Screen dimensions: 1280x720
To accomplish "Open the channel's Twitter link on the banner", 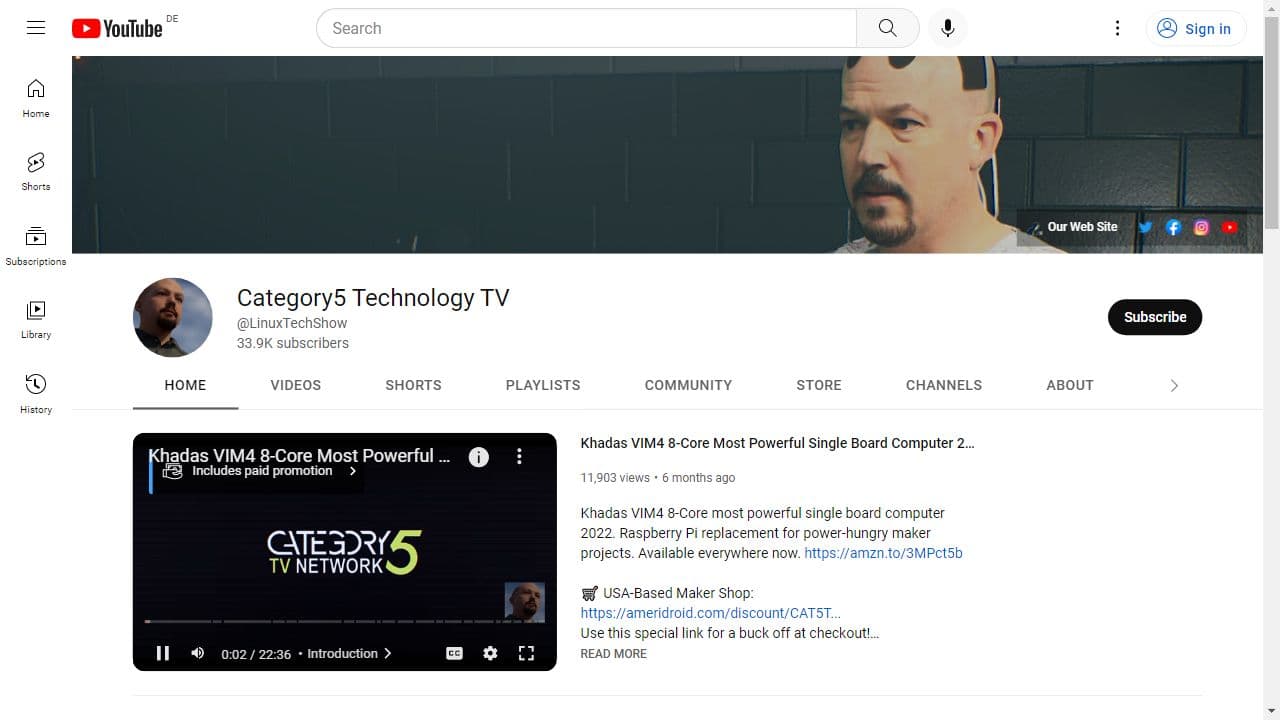I will [1145, 227].
